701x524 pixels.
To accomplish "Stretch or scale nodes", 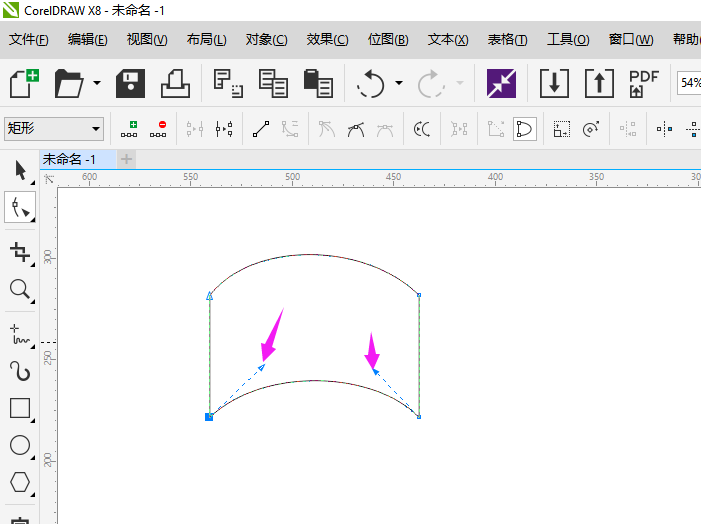I will coord(562,129).
